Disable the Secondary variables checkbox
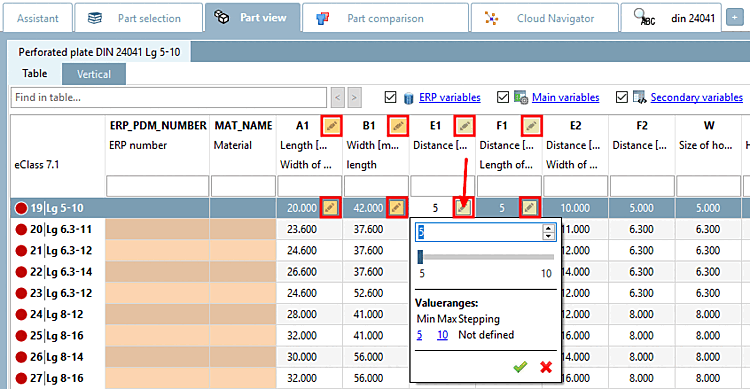The width and height of the screenshot is (750, 389). pos(621,97)
